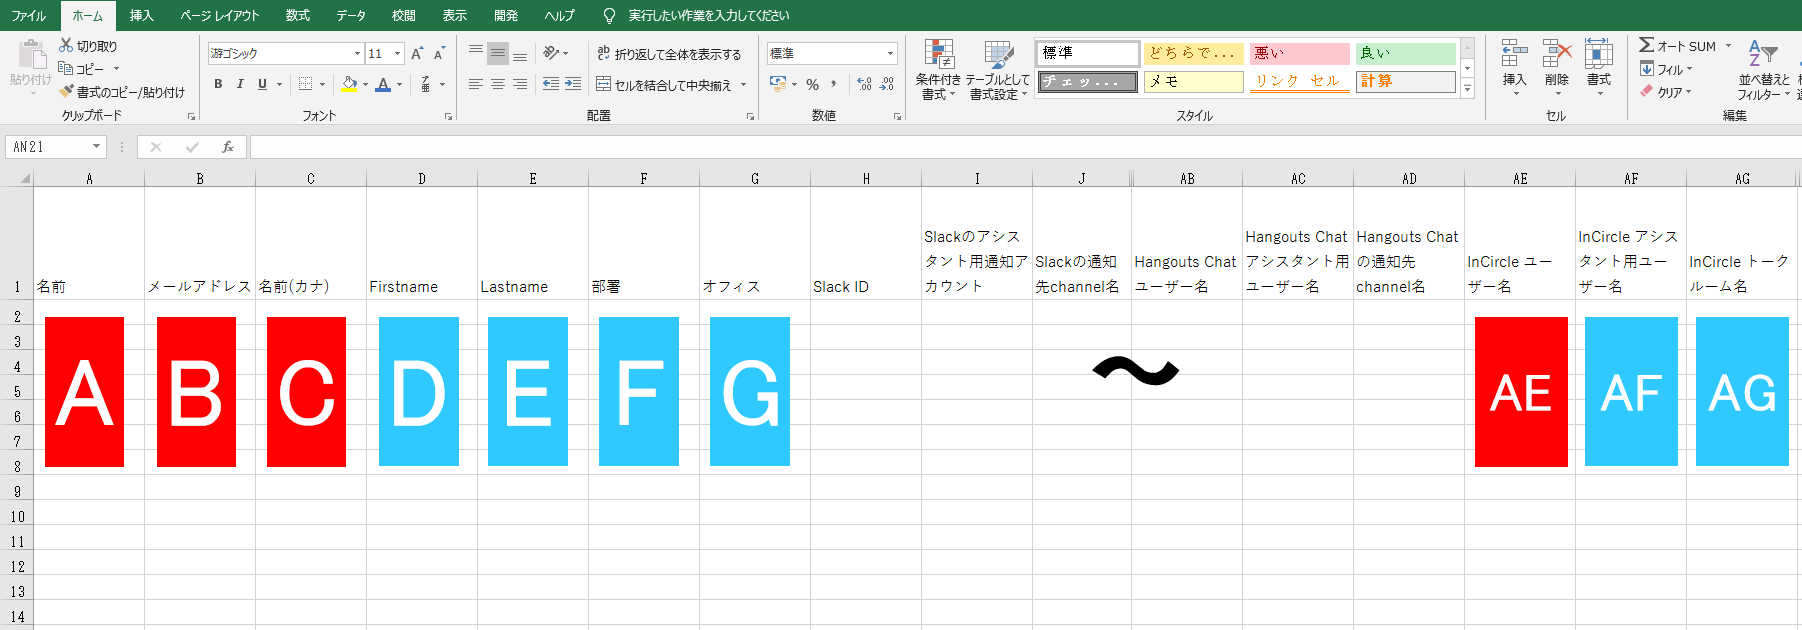Open the number format 標準 dropdown
Image resolution: width=1802 pixels, height=630 pixels.
pos(890,54)
